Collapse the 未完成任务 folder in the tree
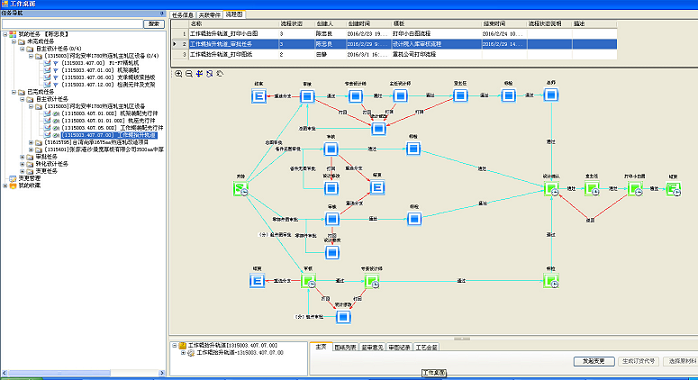The width and height of the screenshot is (698, 380). click(14, 41)
